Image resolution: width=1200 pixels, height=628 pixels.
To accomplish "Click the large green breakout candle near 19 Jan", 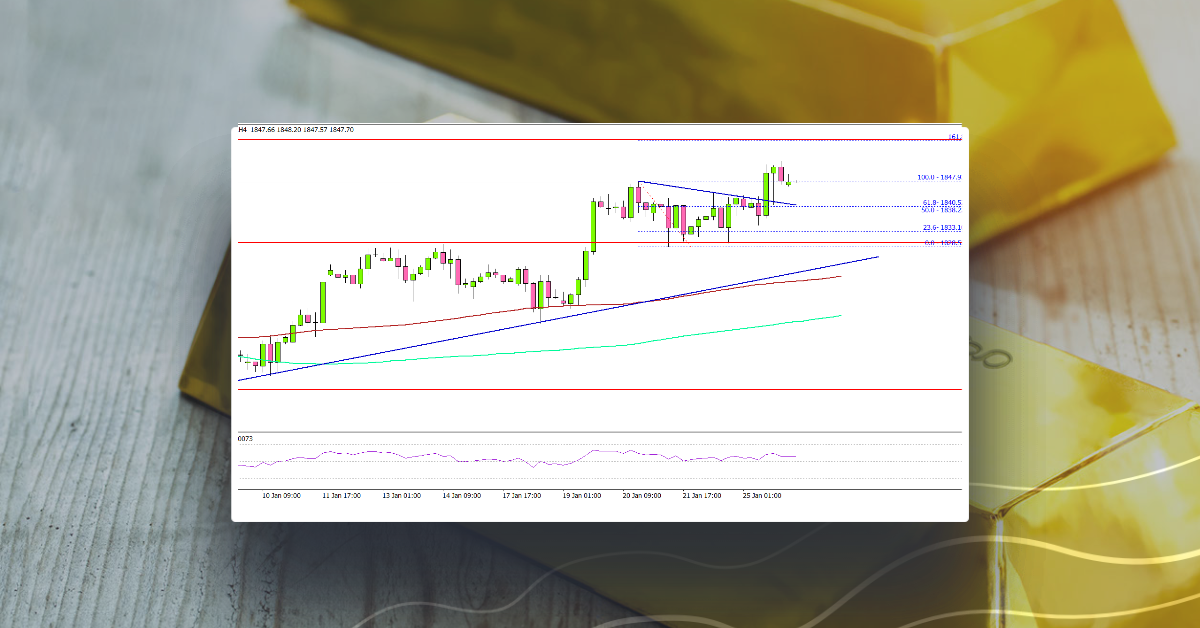I will click(x=591, y=225).
